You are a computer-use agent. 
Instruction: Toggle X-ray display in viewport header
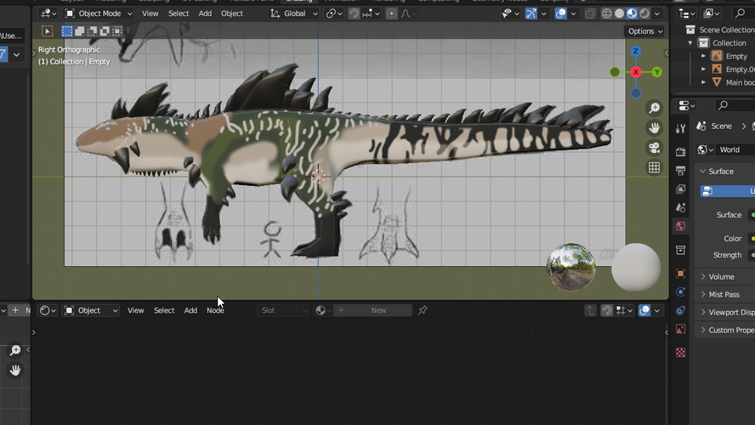click(x=590, y=14)
